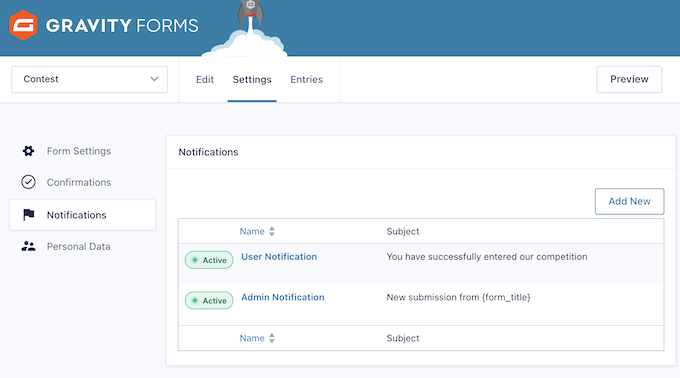Click the Notifications flag icon

pos(29,215)
